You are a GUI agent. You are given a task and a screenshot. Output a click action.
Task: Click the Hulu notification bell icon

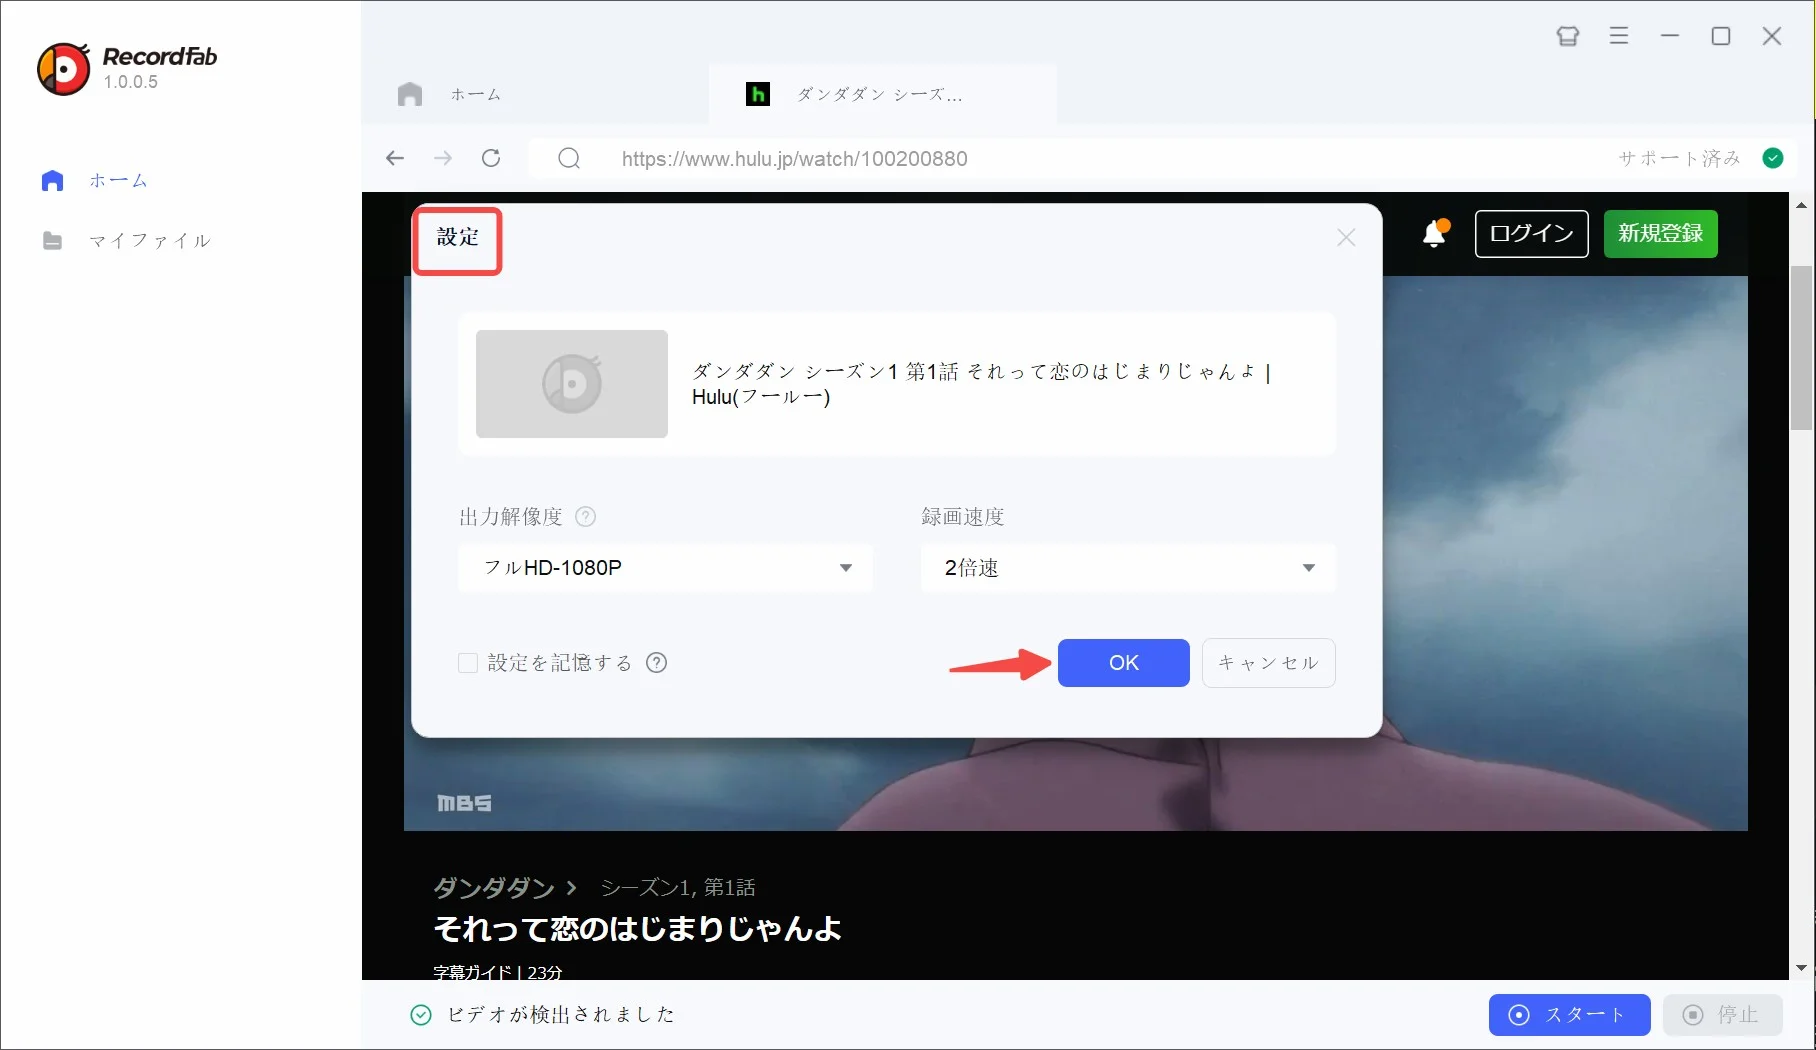point(1435,233)
